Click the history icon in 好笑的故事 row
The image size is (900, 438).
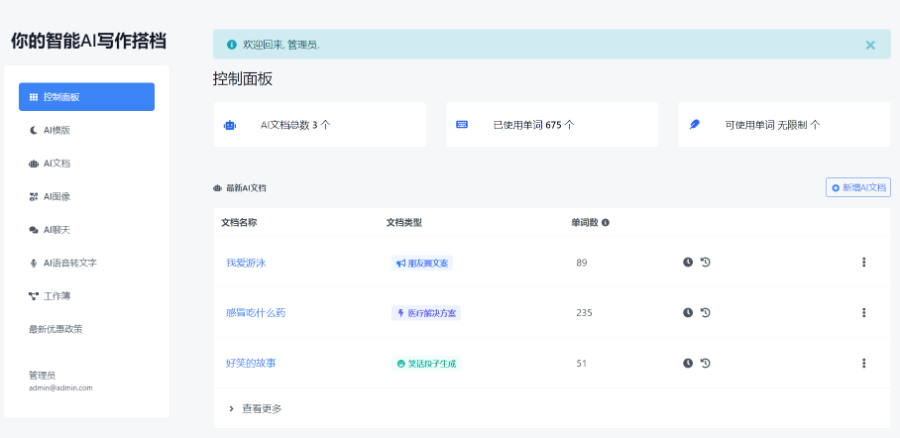[x=705, y=363]
